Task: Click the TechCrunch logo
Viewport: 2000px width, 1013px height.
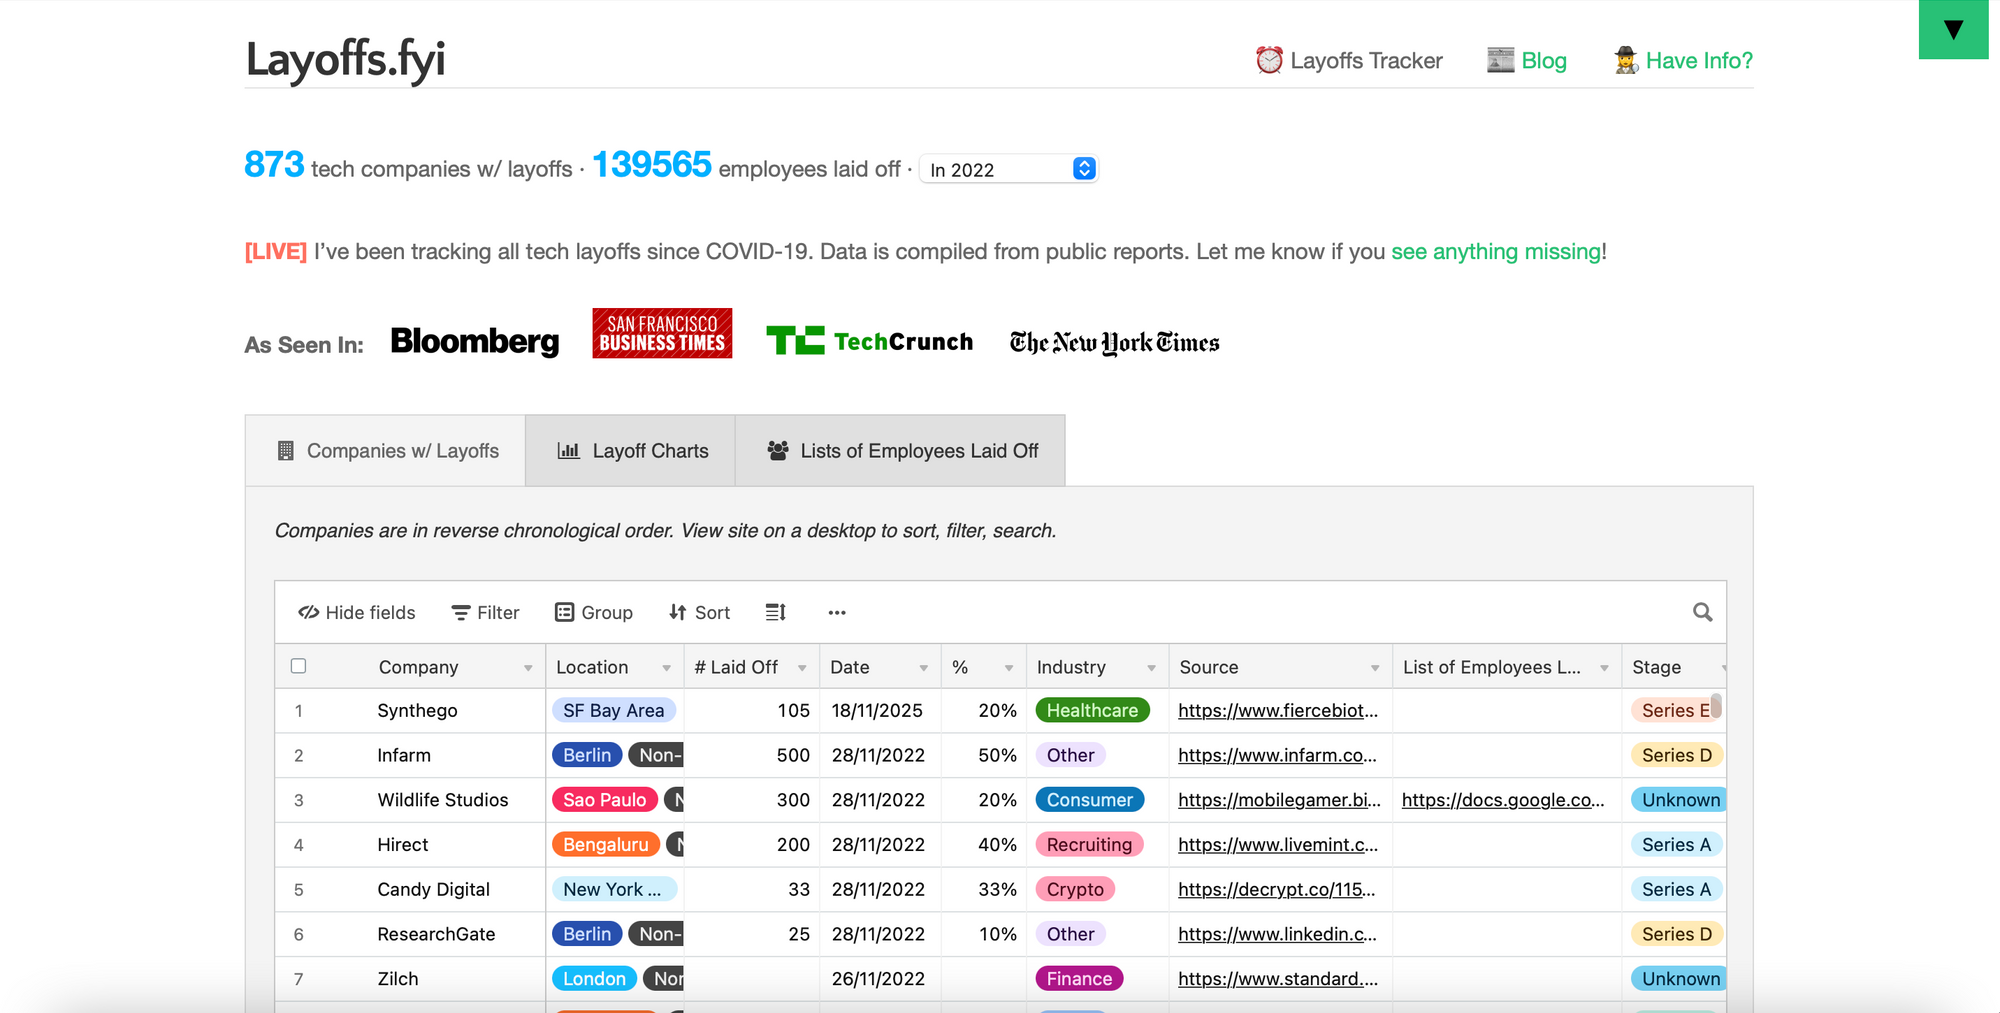Action: [x=869, y=341]
